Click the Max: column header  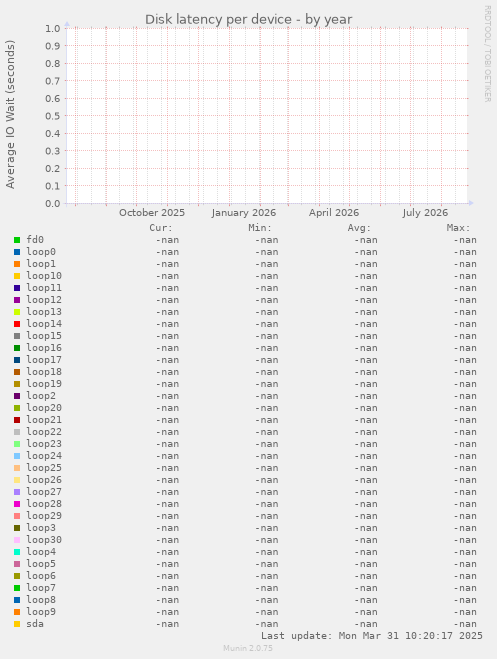(x=458, y=228)
